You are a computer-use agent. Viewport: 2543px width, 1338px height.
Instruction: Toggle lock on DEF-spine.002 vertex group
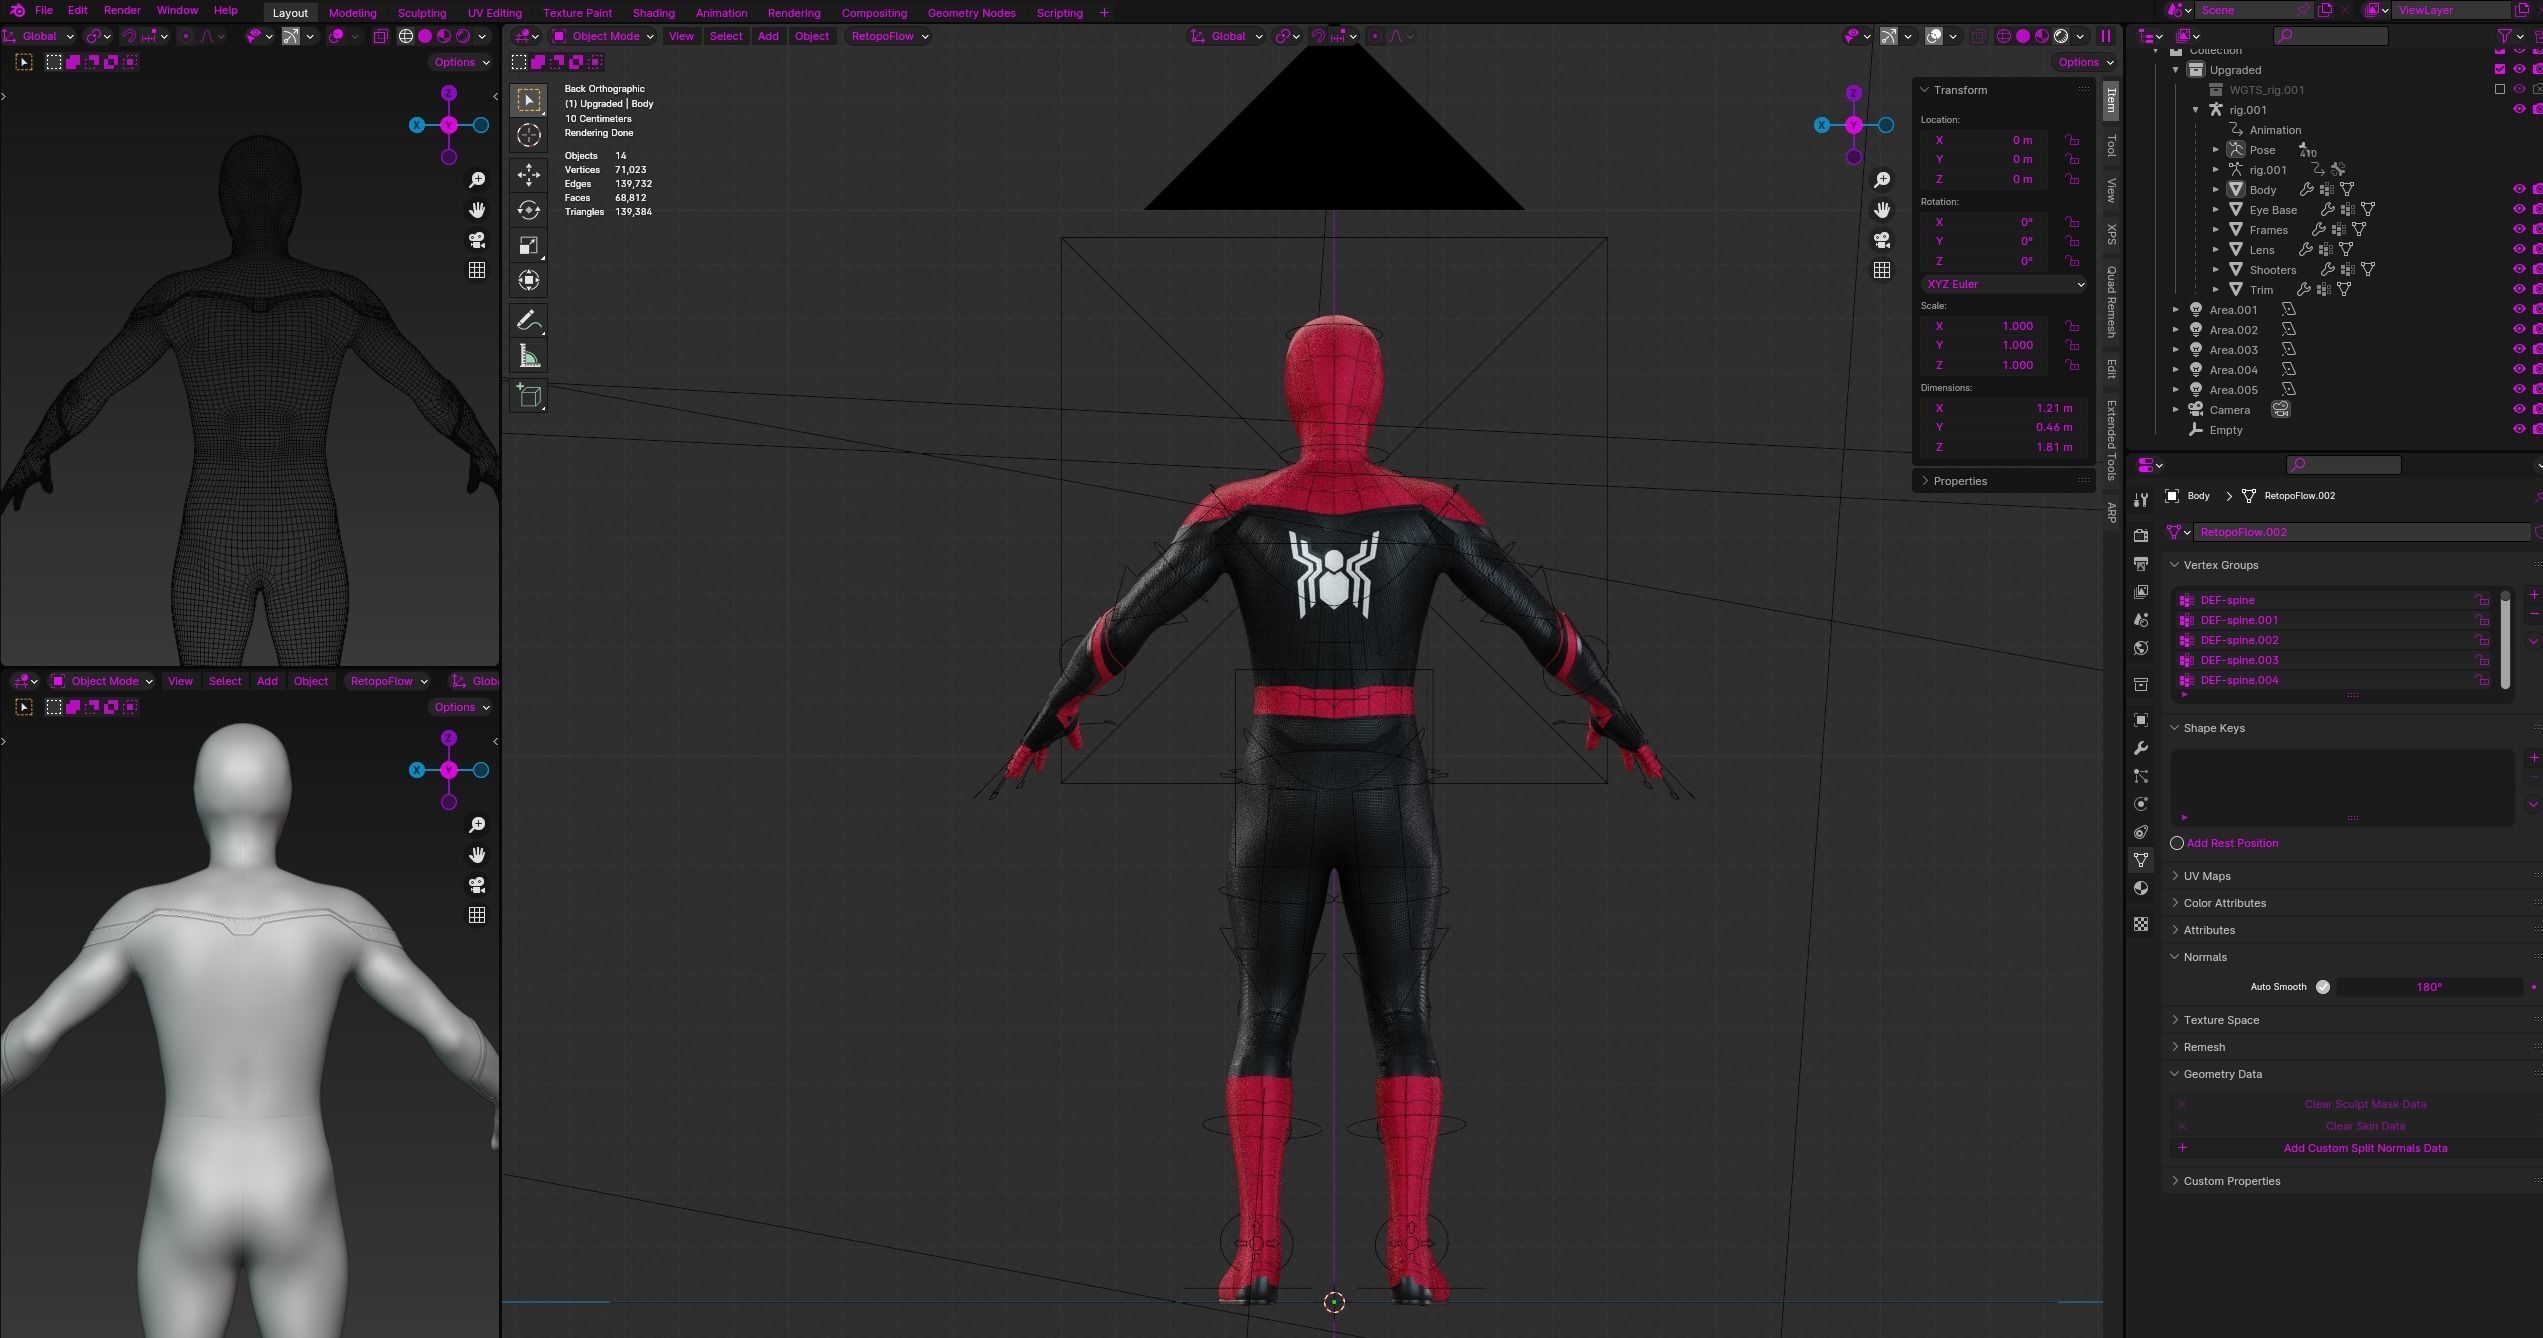(2482, 640)
